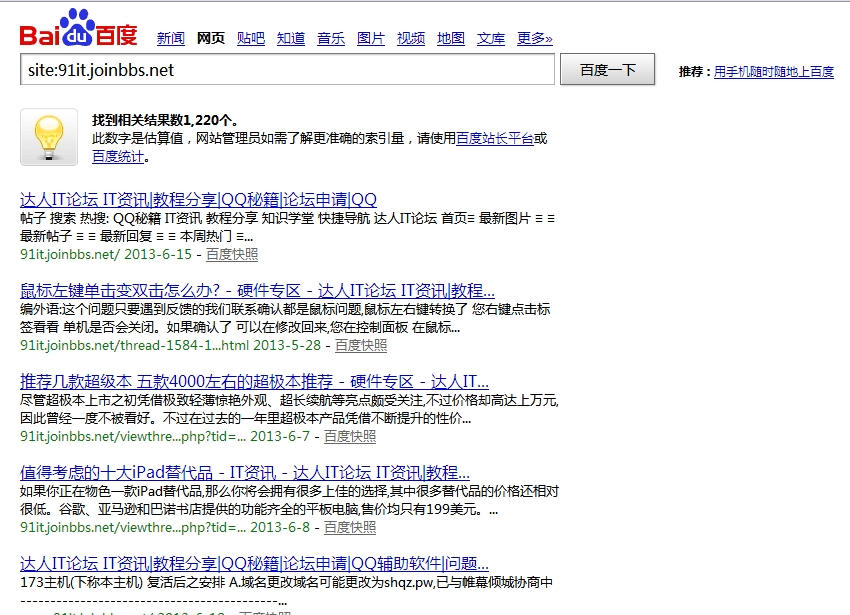
Task: Click the result count text 找到相关结果数1,220个
Action: pos(165,120)
